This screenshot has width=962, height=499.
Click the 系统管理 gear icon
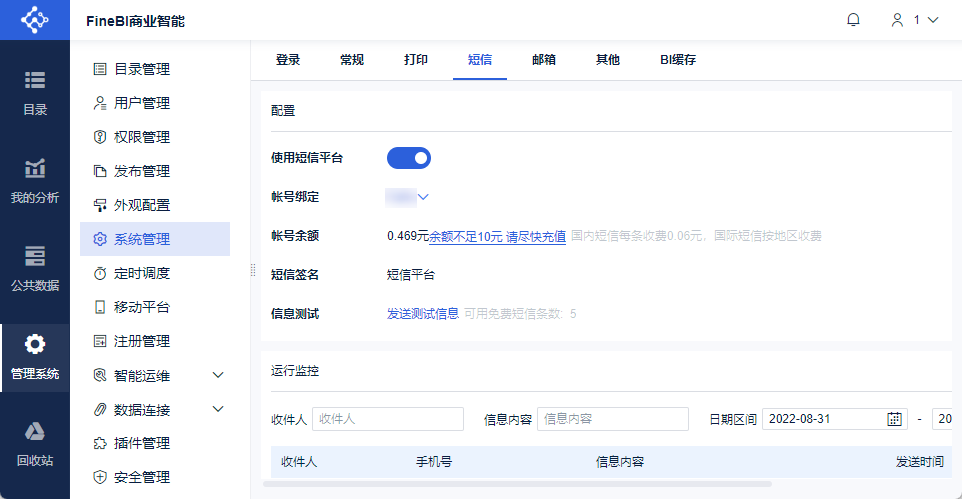coord(100,239)
